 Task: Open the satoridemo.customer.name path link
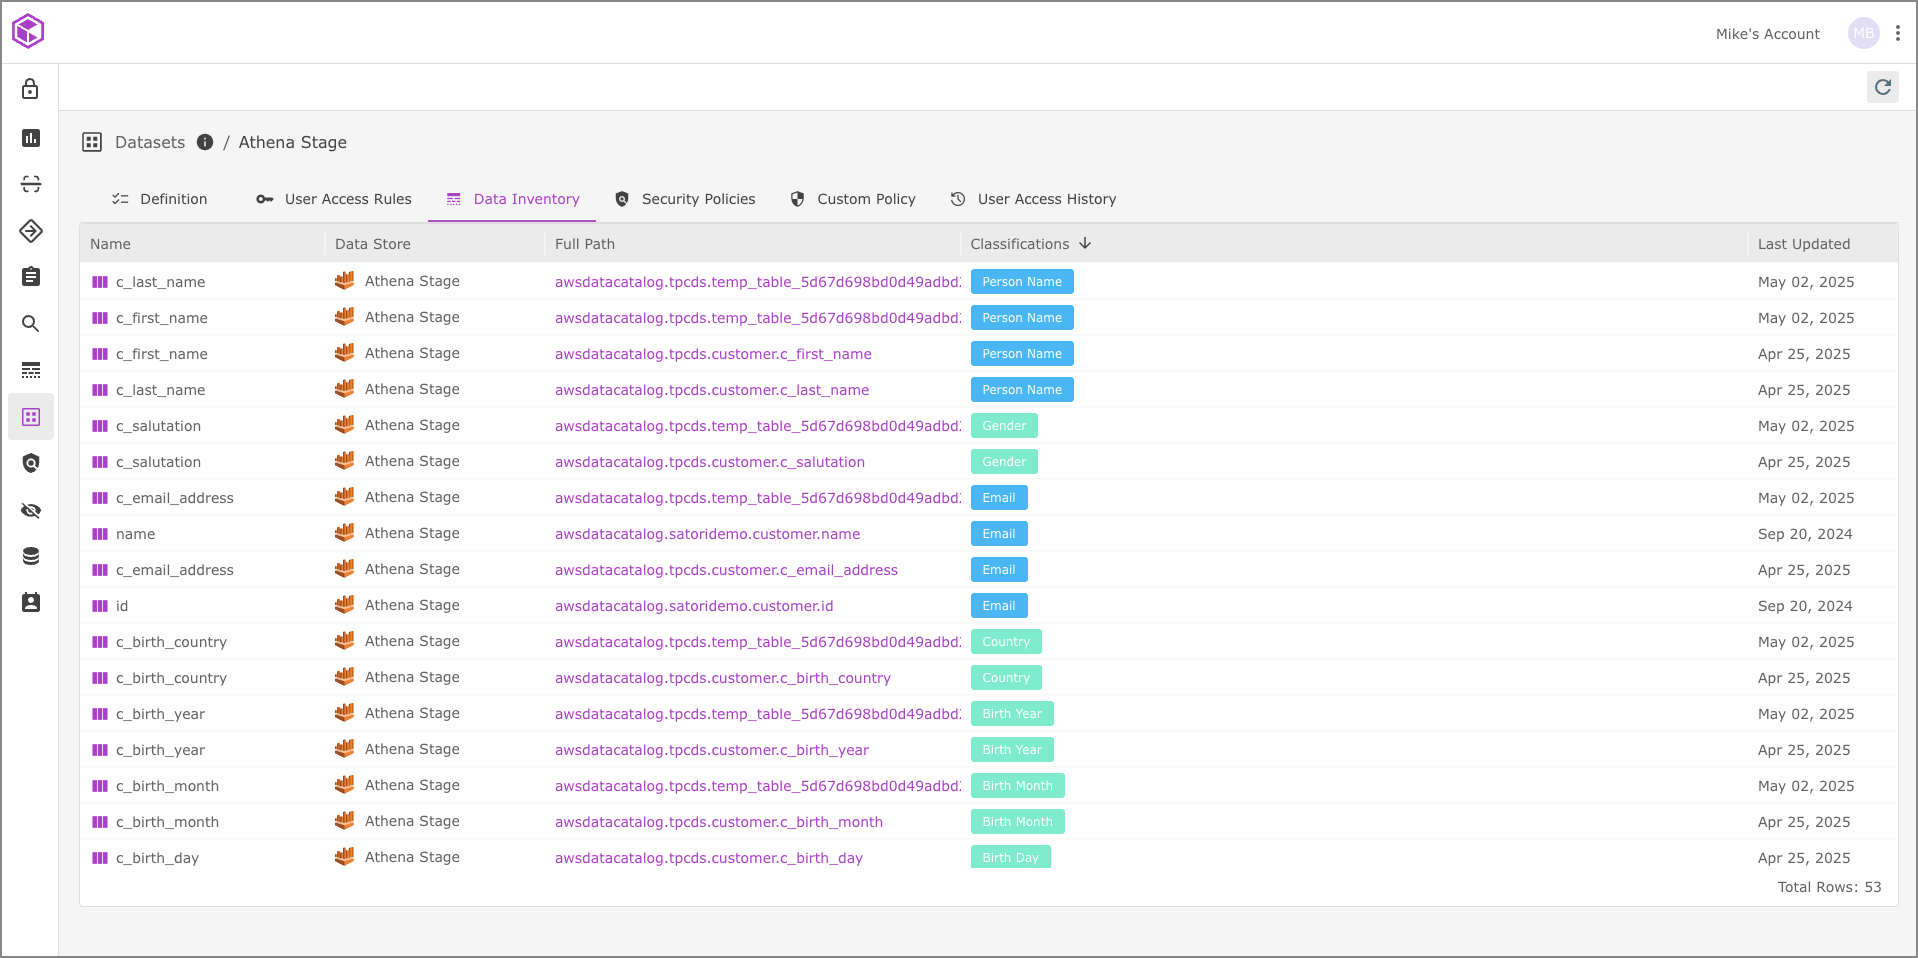708,534
